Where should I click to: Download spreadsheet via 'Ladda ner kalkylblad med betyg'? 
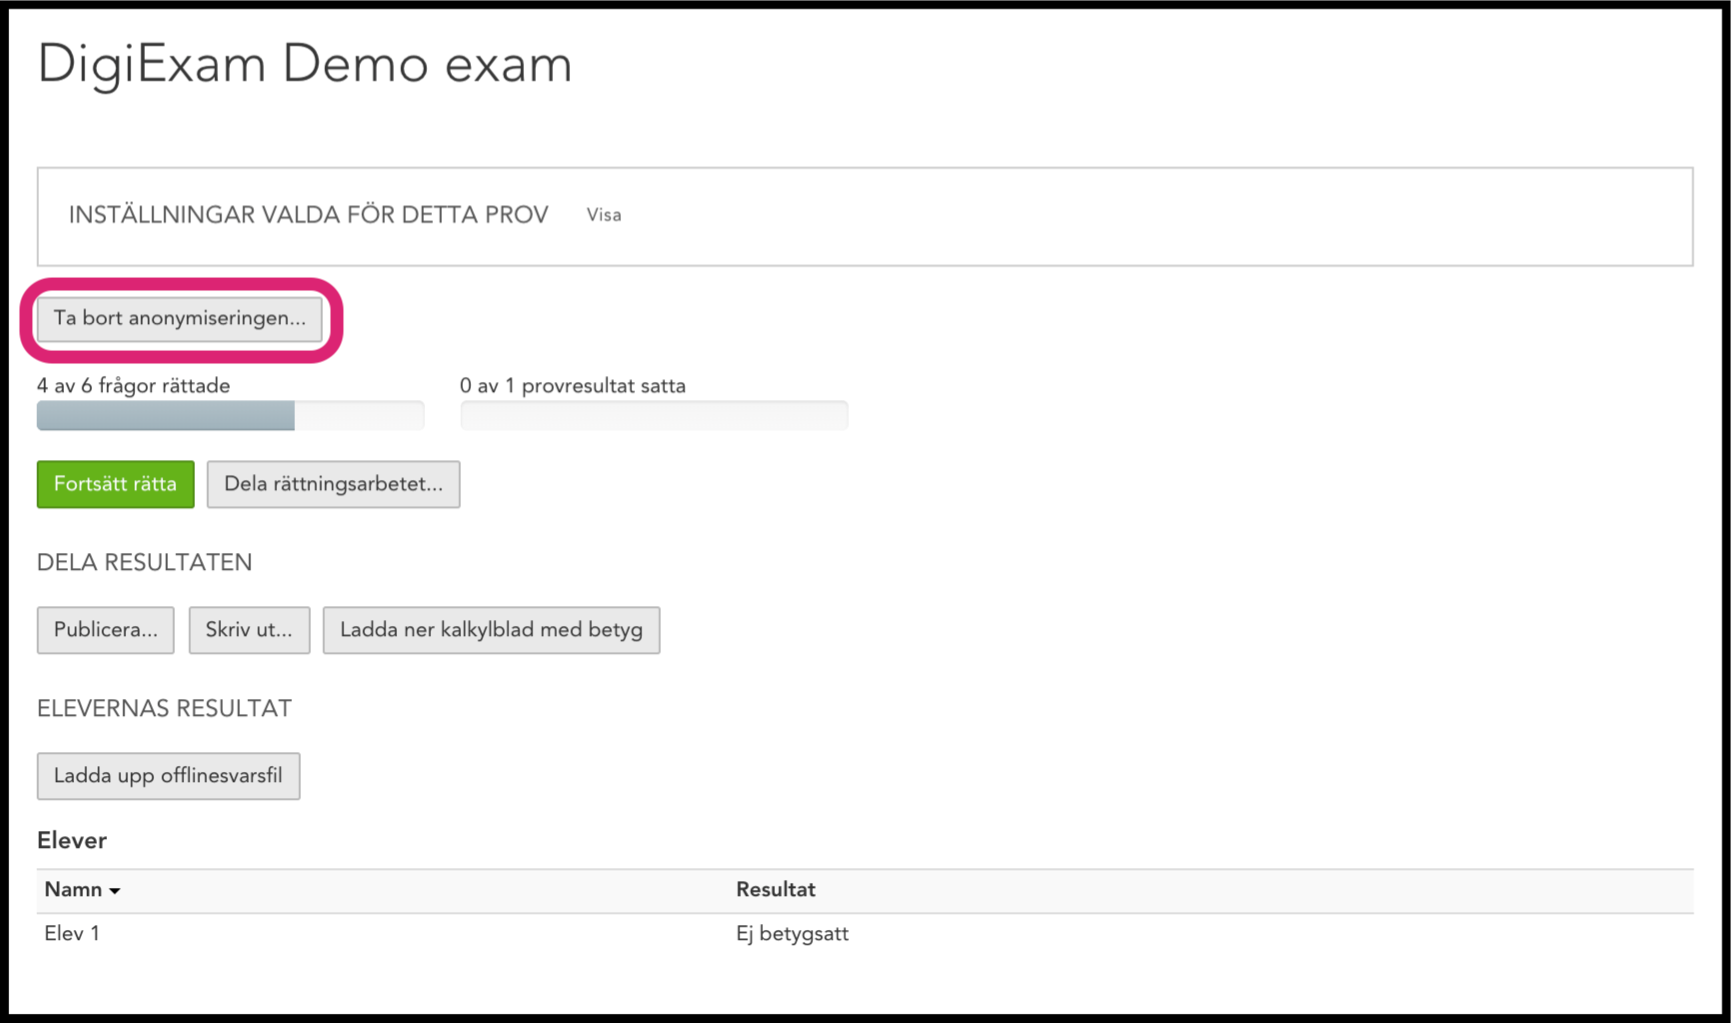coord(491,630)
